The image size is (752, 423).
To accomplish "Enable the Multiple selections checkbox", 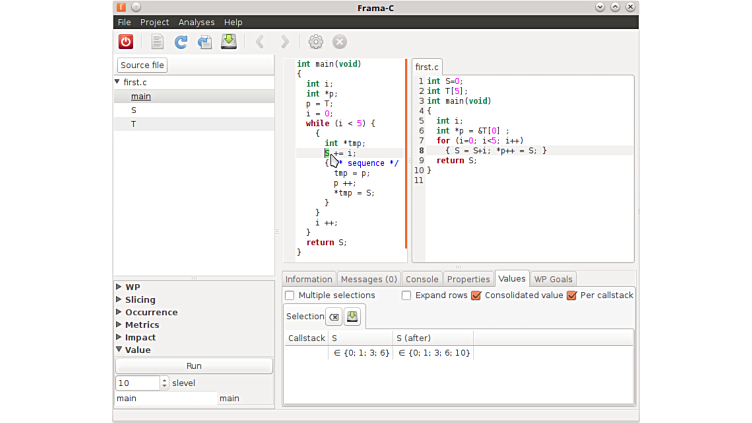I will point(290,296).
